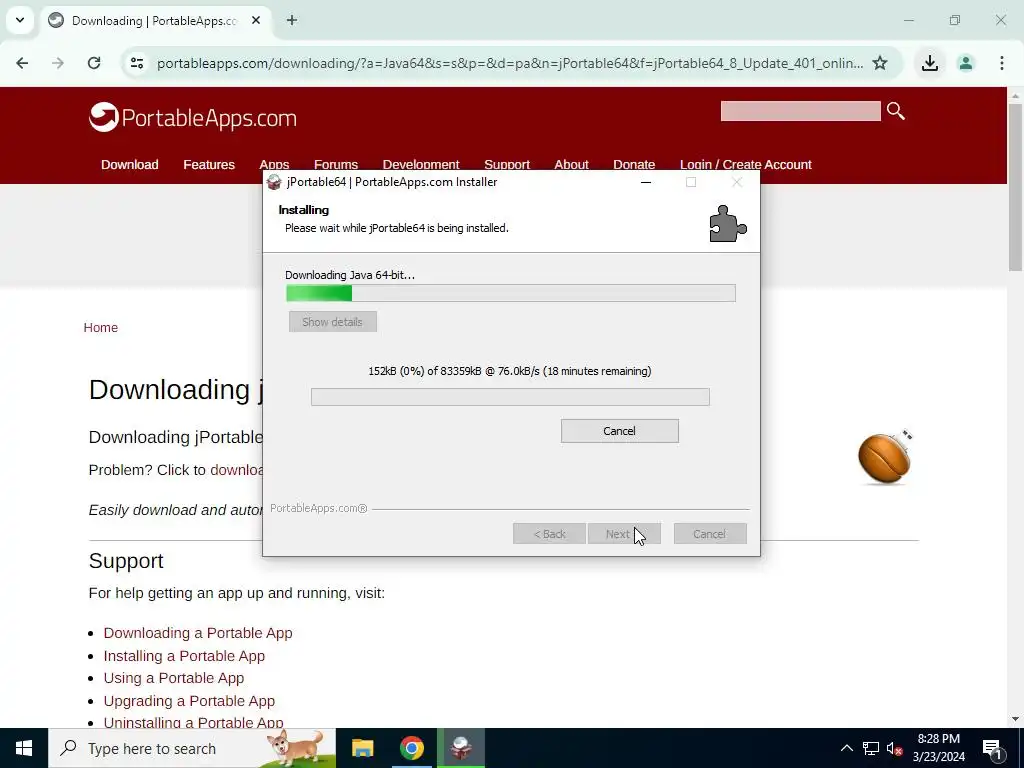Select the Downloading | PortableApps tab
The image size is (1024, 768).
pyautogui.click(x=155, y=20)
